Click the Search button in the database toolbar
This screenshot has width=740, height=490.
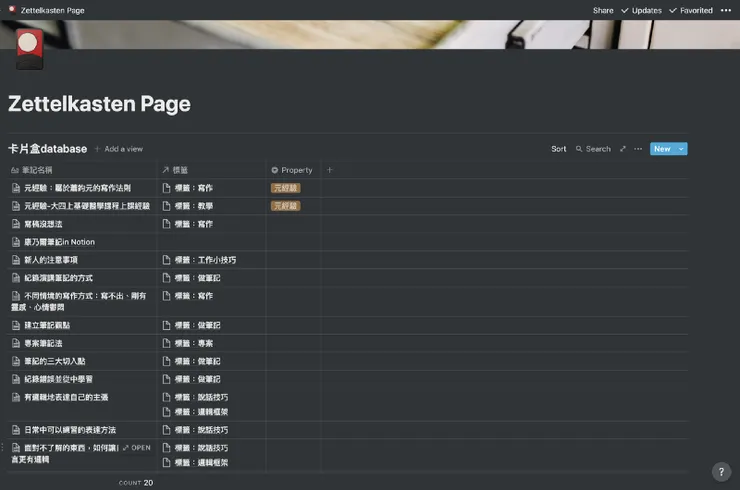point(593,149)
